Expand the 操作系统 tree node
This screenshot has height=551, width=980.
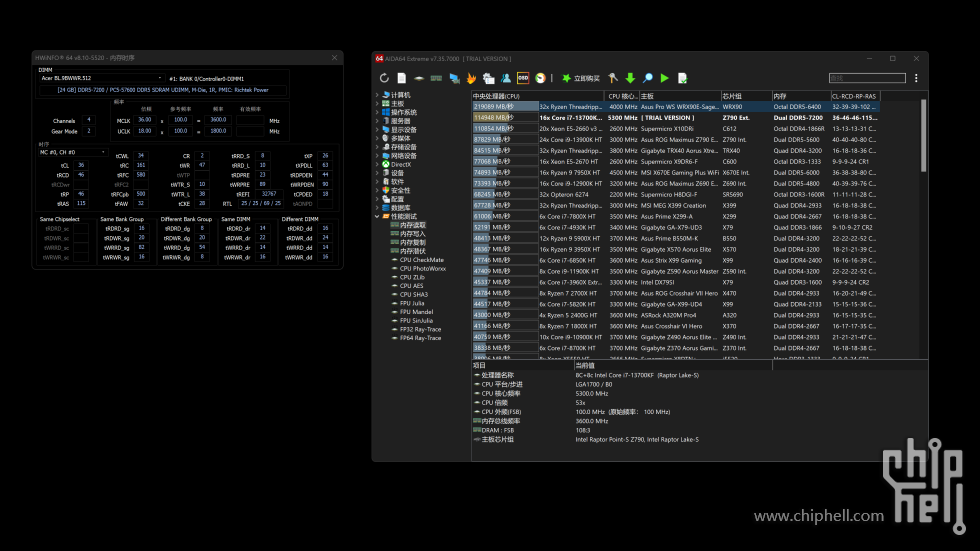point(377,112)
